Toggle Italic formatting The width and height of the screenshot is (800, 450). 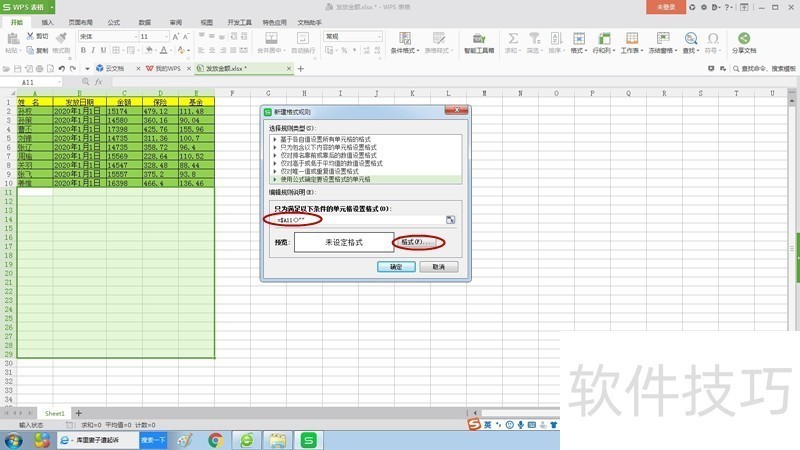pyautogui.click(x=93, y=50)
